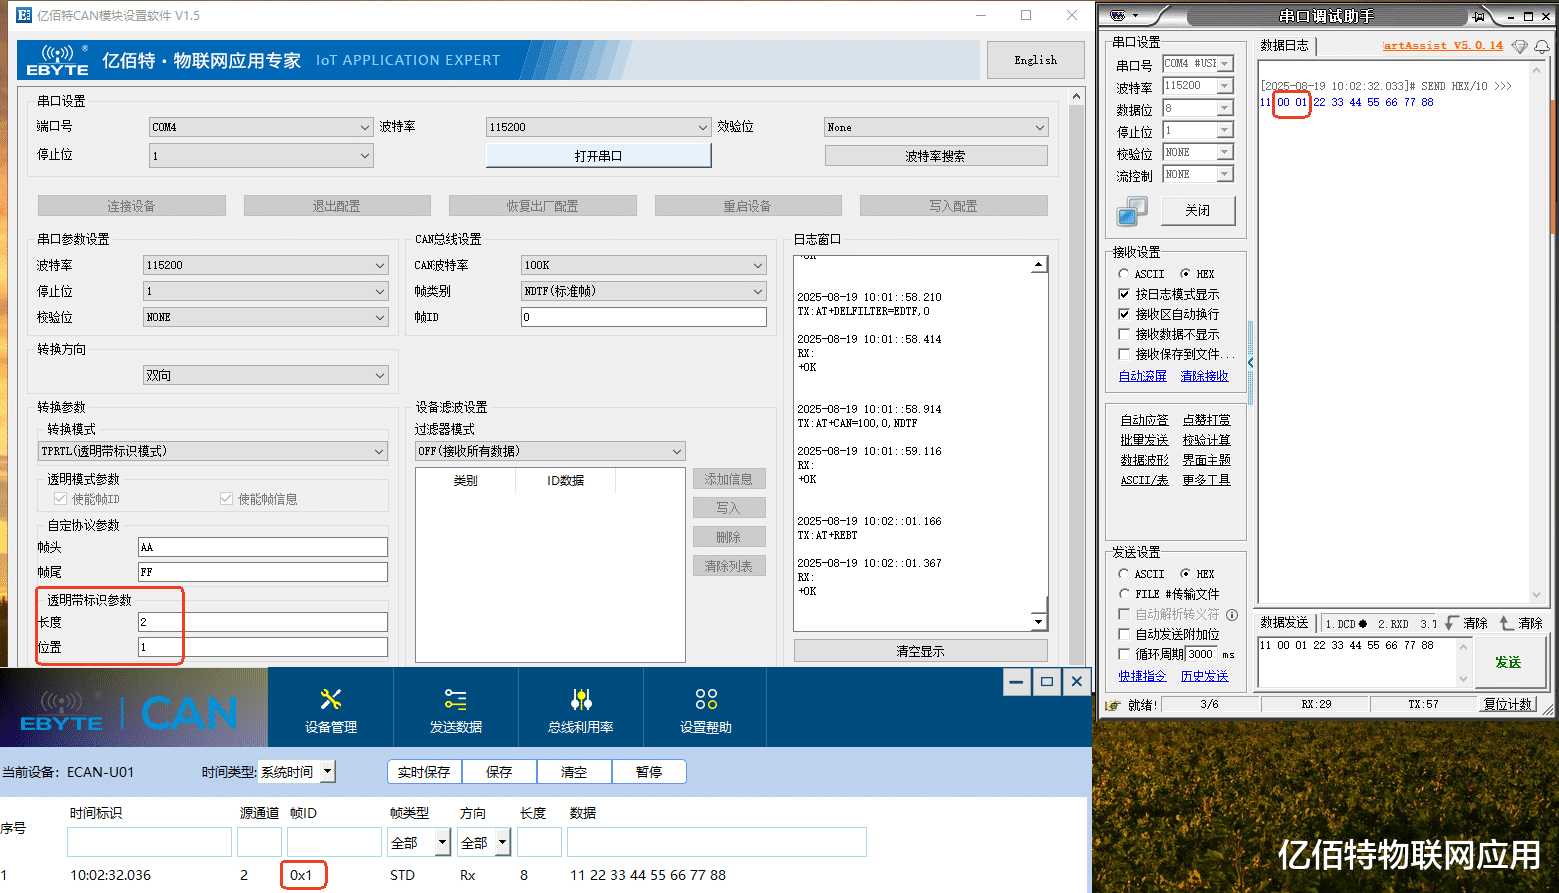Open 总线利用率 in the CAN tool
The image size is (1559, 893).
[581, 710]
